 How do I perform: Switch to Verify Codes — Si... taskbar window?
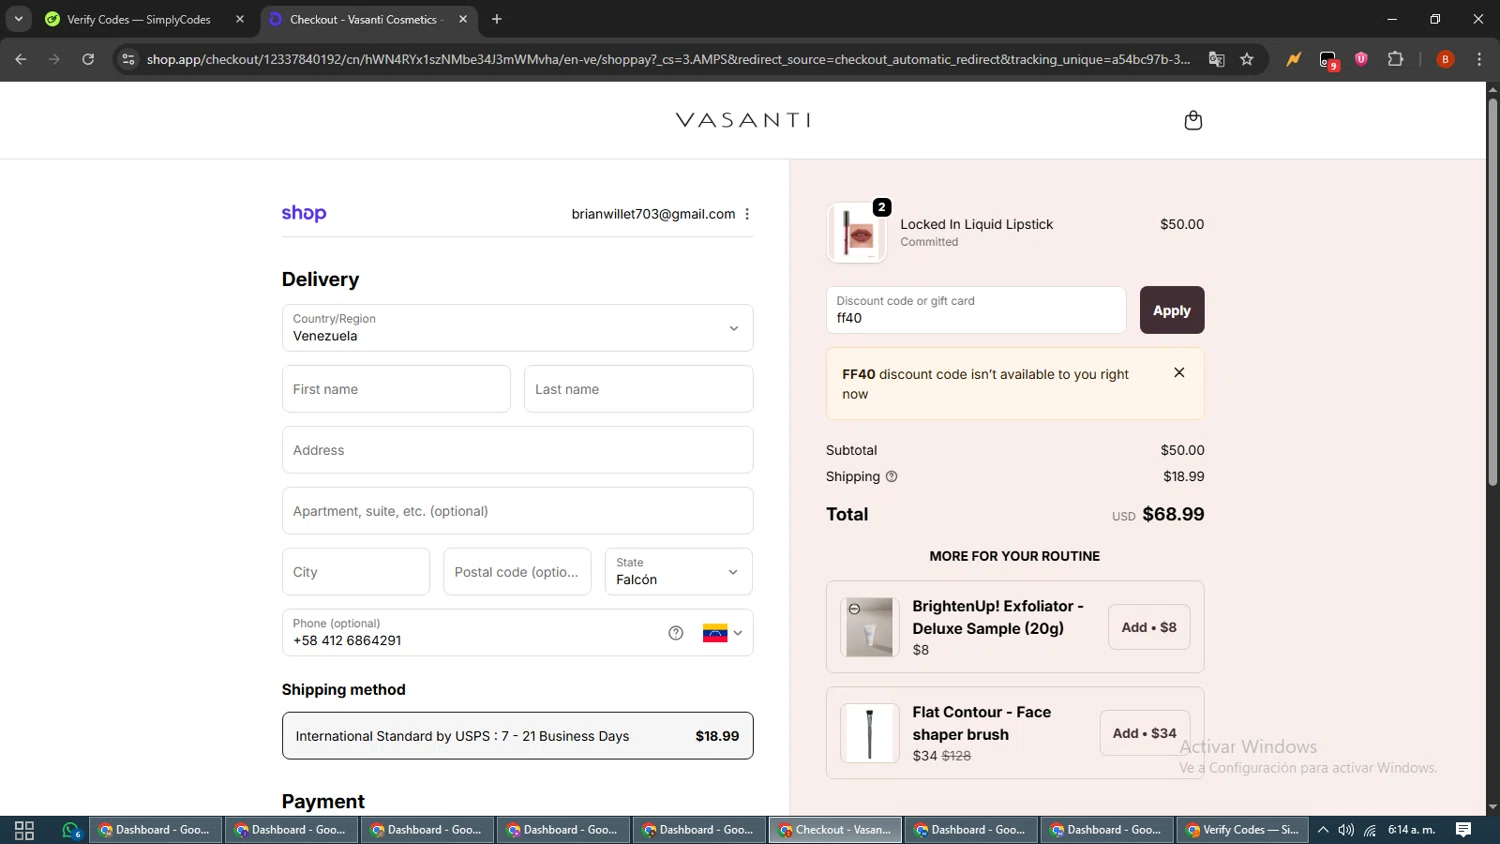pos(1243,830)
